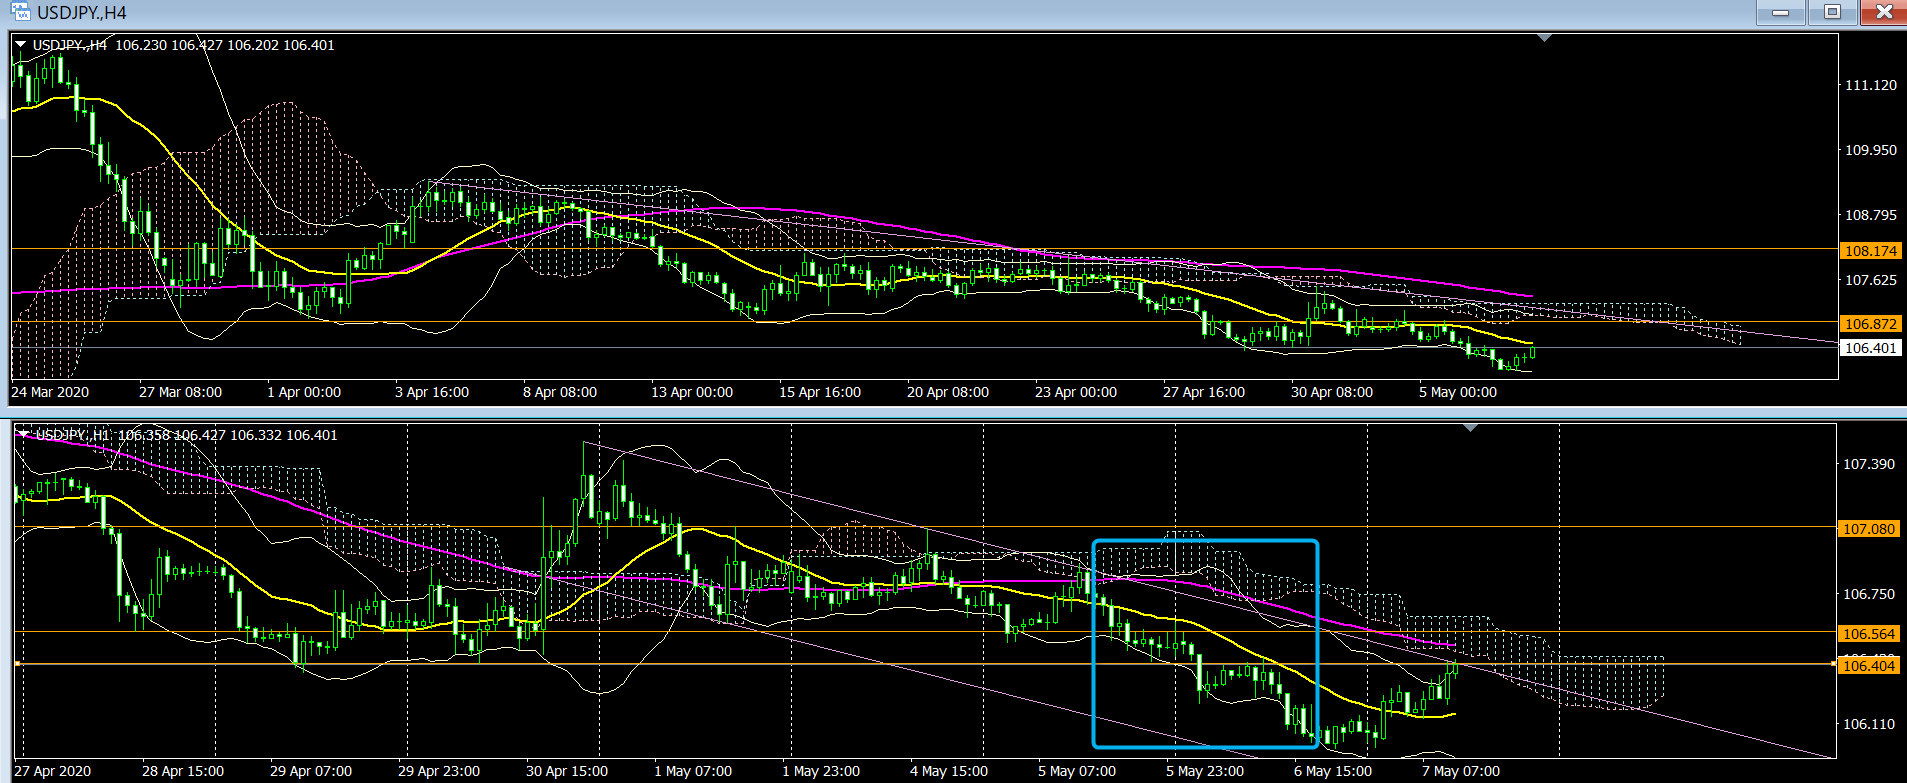Close the USDJPY.,H4 chart window
Image resolution: width=1907 pixels, height=783 pixels.
point(1884,12)
